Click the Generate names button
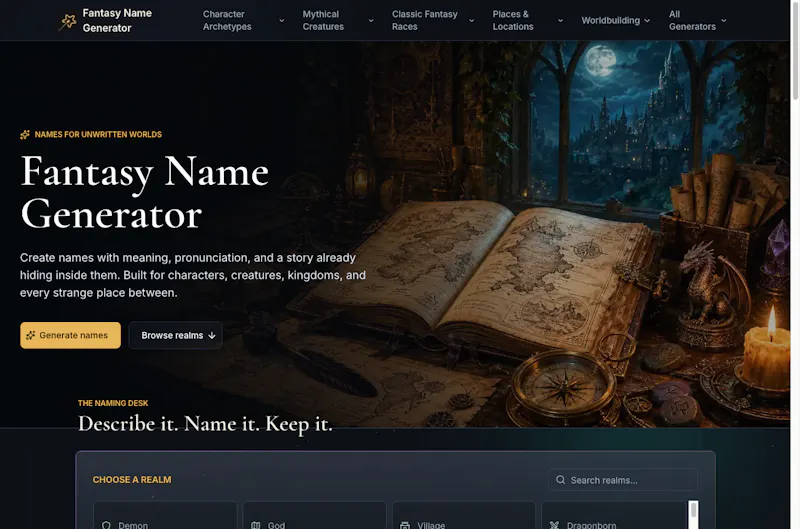 (x=70, y=335)
